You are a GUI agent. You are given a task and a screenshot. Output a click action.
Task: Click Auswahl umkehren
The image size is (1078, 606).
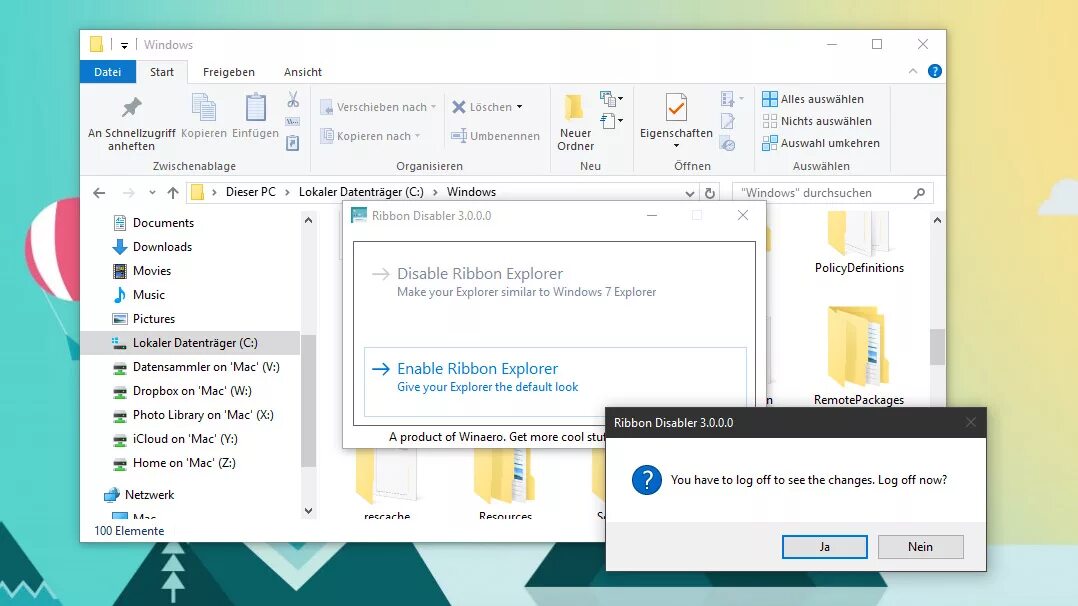[x=821, y=143]
